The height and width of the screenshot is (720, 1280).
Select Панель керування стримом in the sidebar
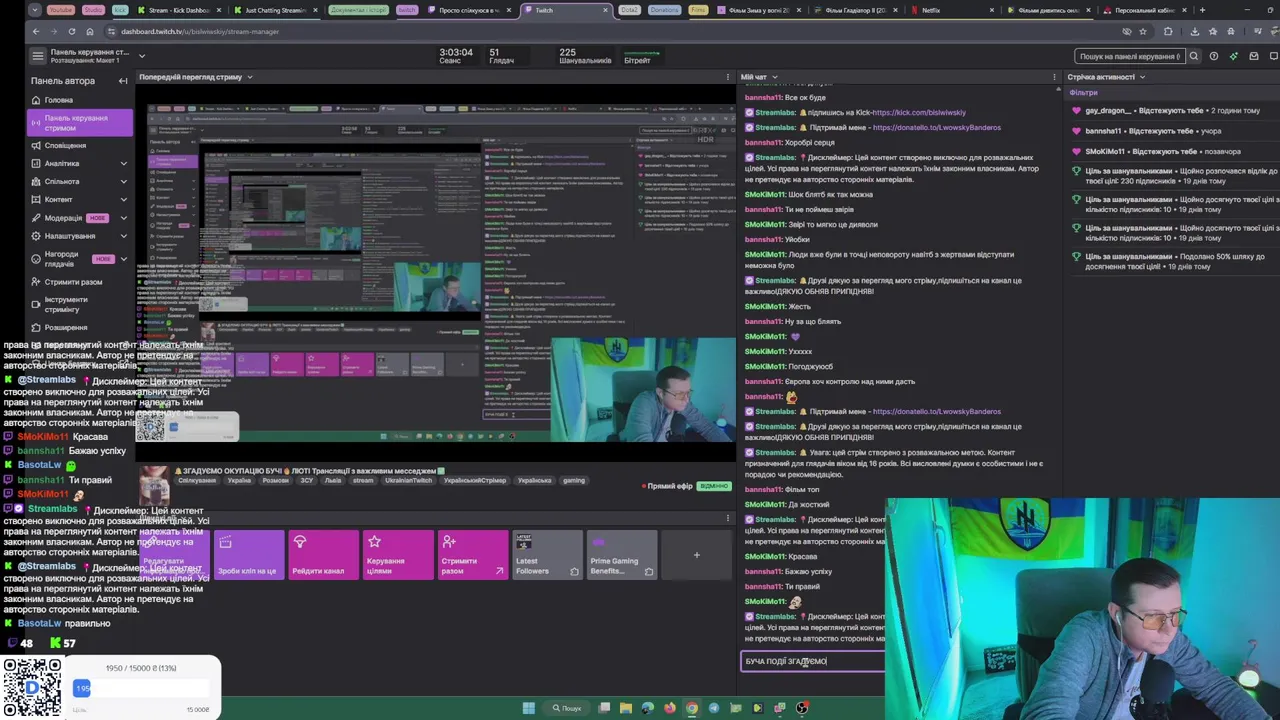pos(80,123)
